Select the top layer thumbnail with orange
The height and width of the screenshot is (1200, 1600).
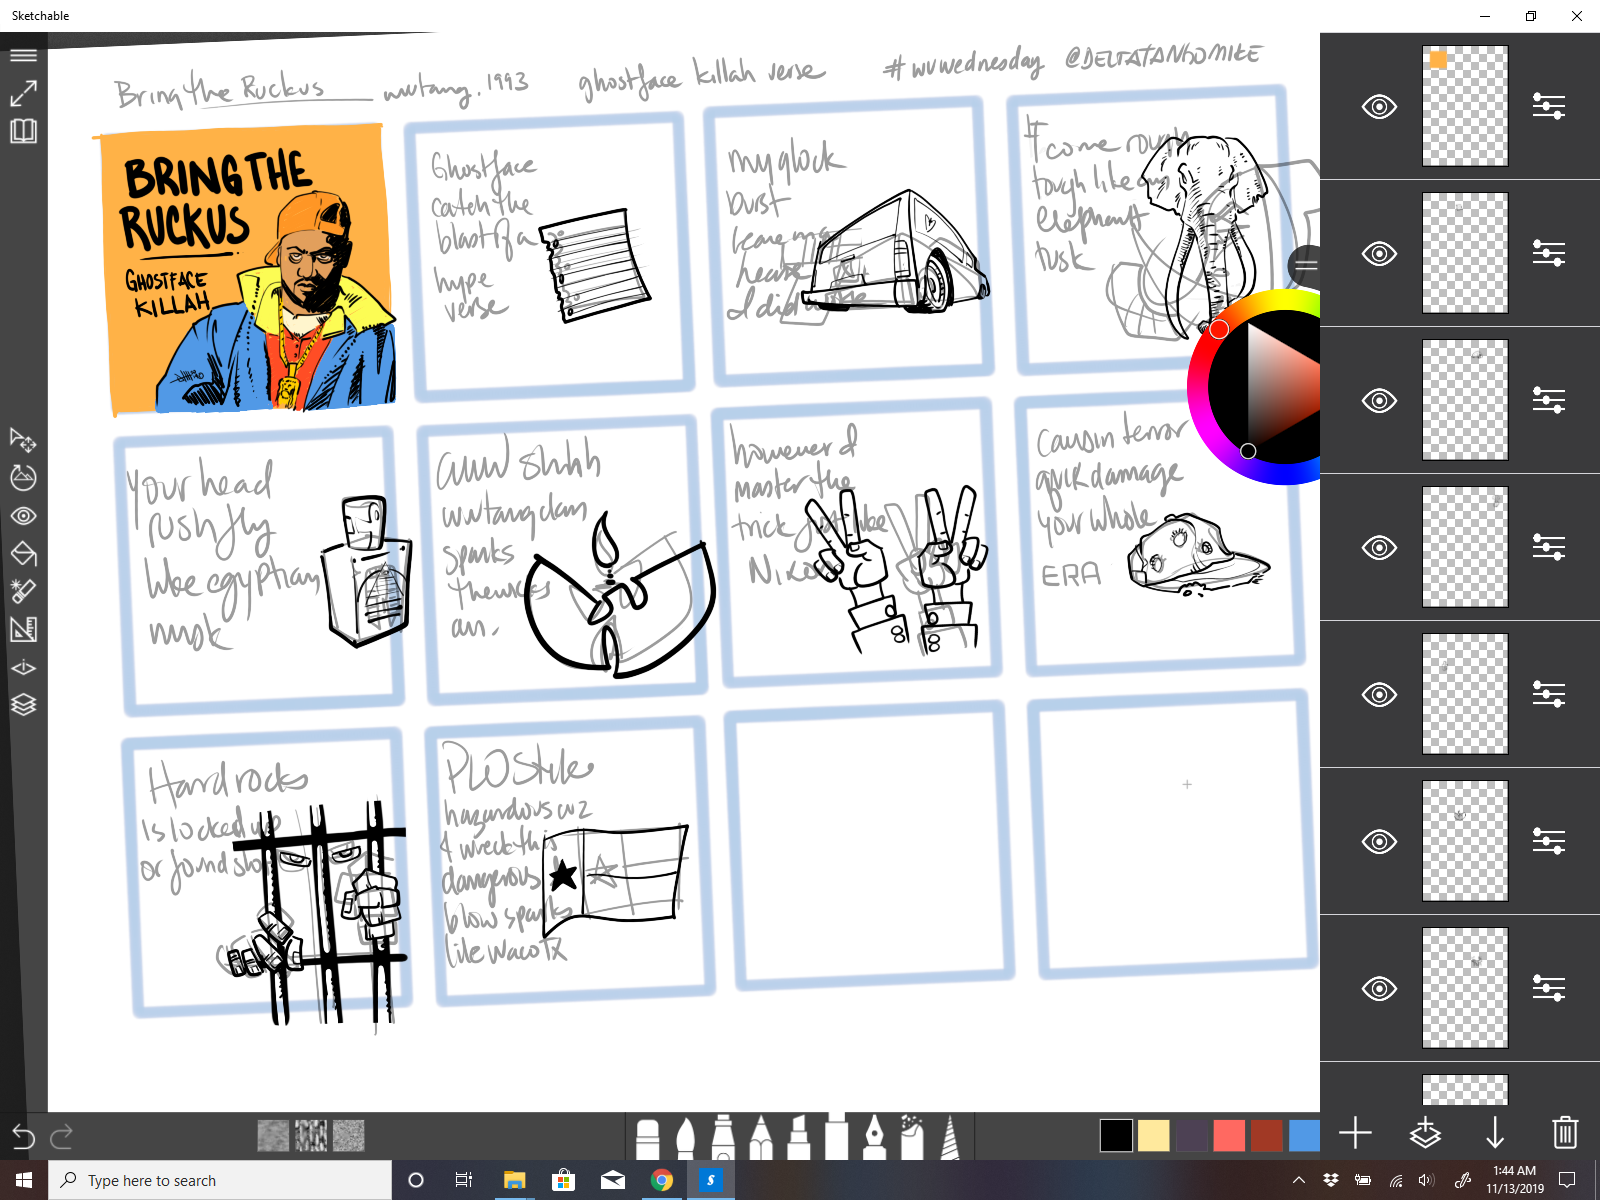coord(1465,106)
